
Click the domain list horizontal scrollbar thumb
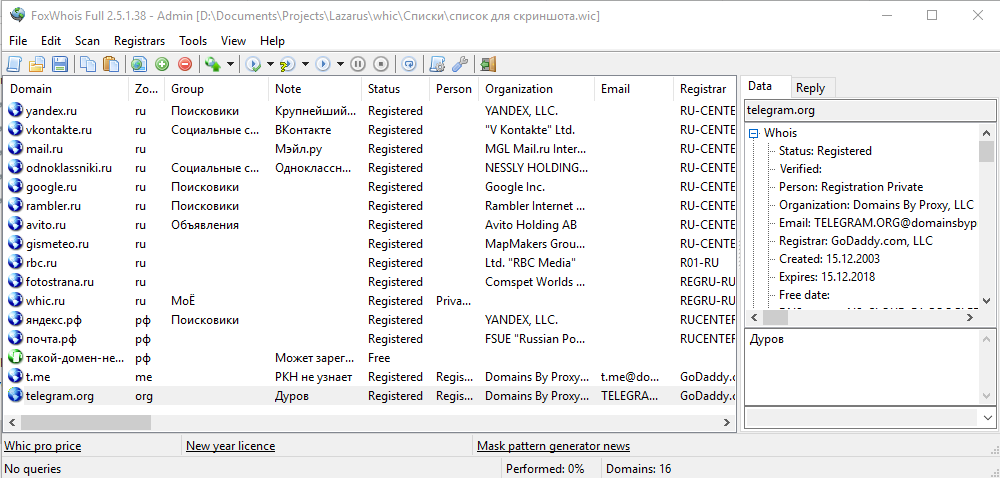point(85,423)
